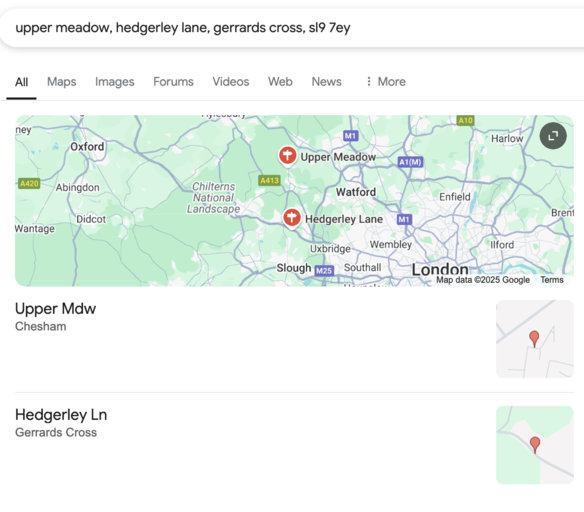Click the Upper Meadow map pin
The width and height of the screenshot is (584, 512).
click(288, 156)
